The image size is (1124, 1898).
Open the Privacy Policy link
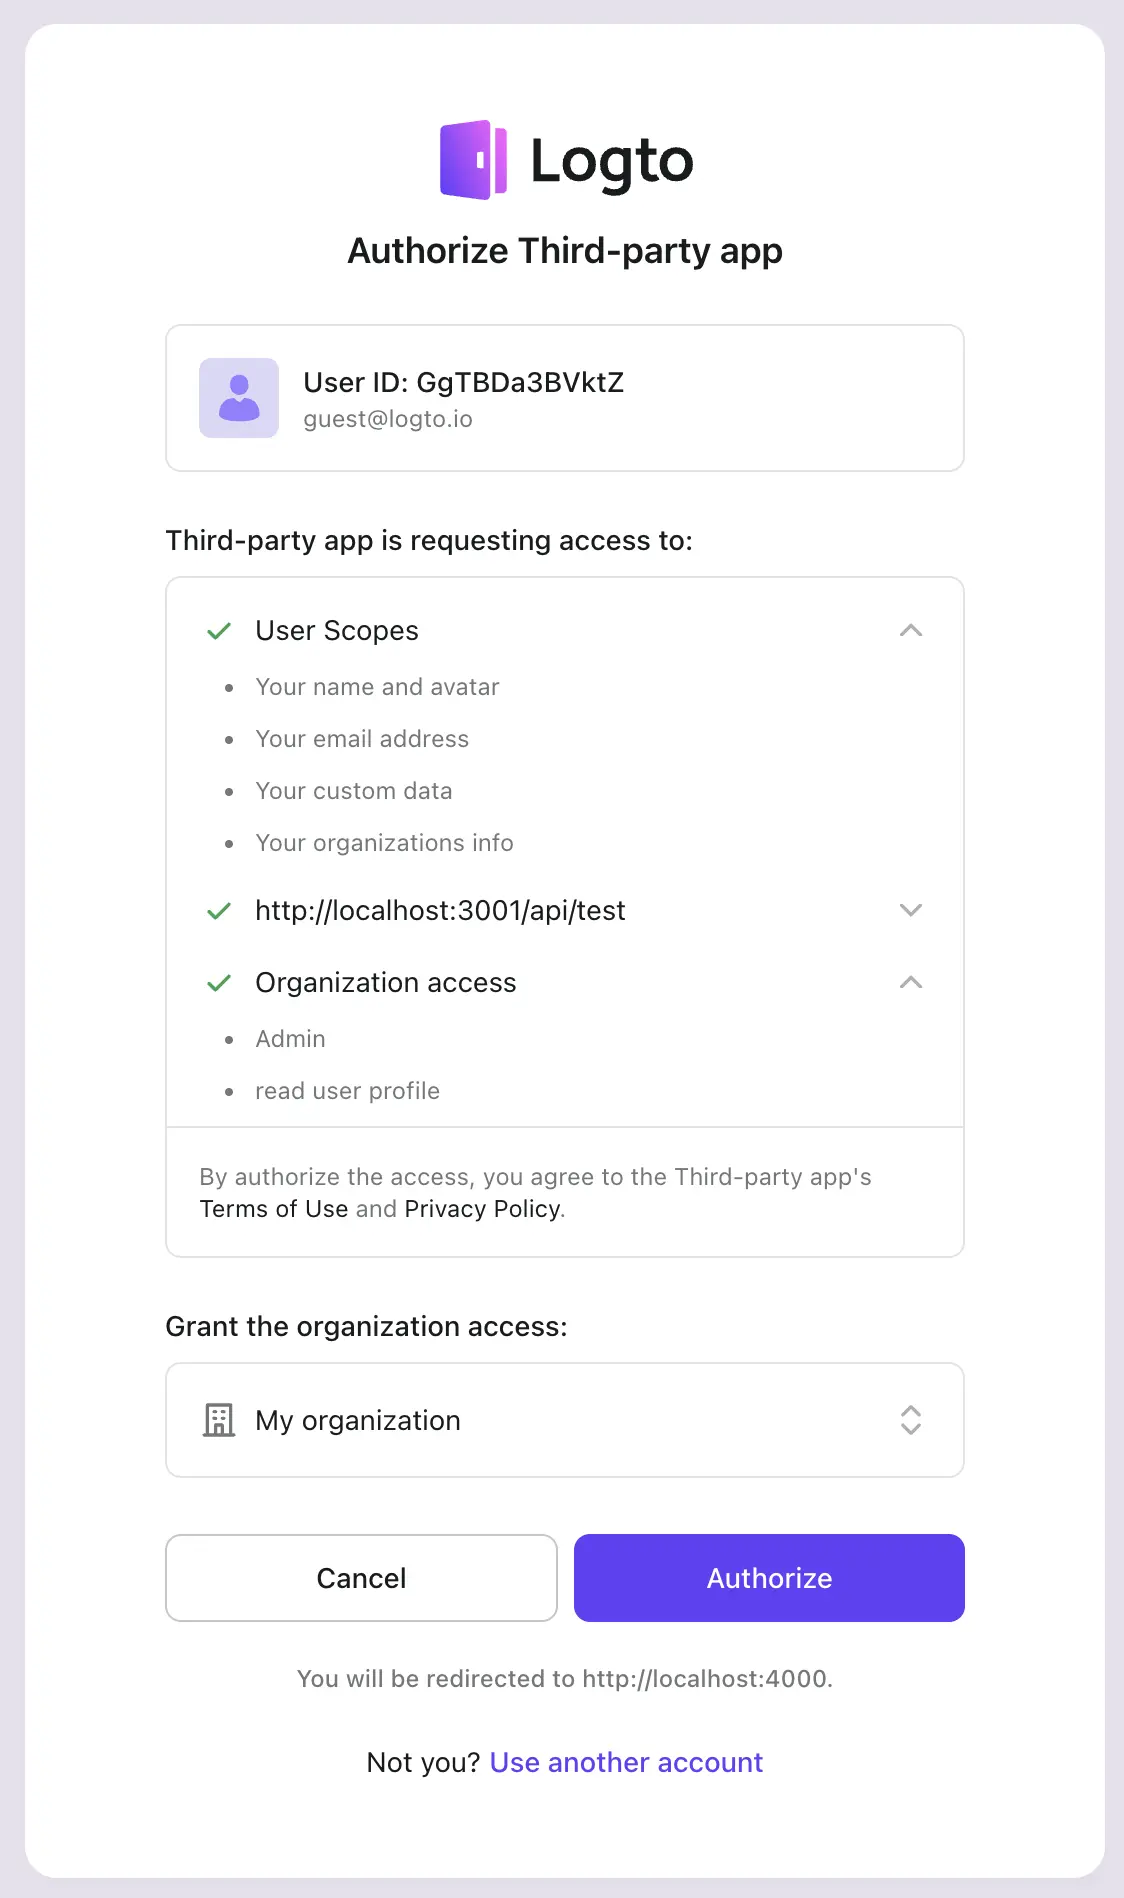tap(482, 1209)
